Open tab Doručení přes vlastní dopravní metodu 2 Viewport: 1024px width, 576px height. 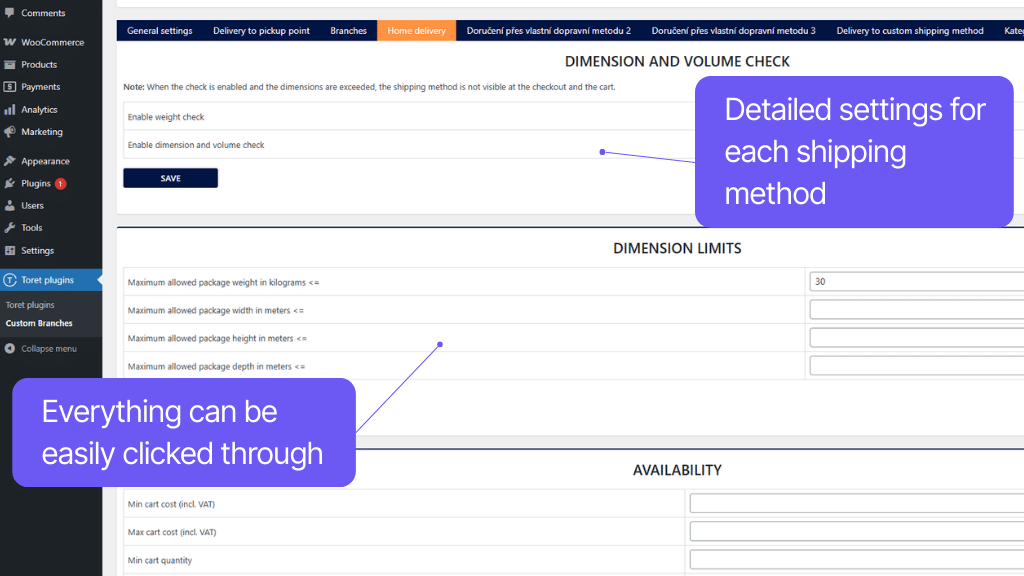(549, 31)
